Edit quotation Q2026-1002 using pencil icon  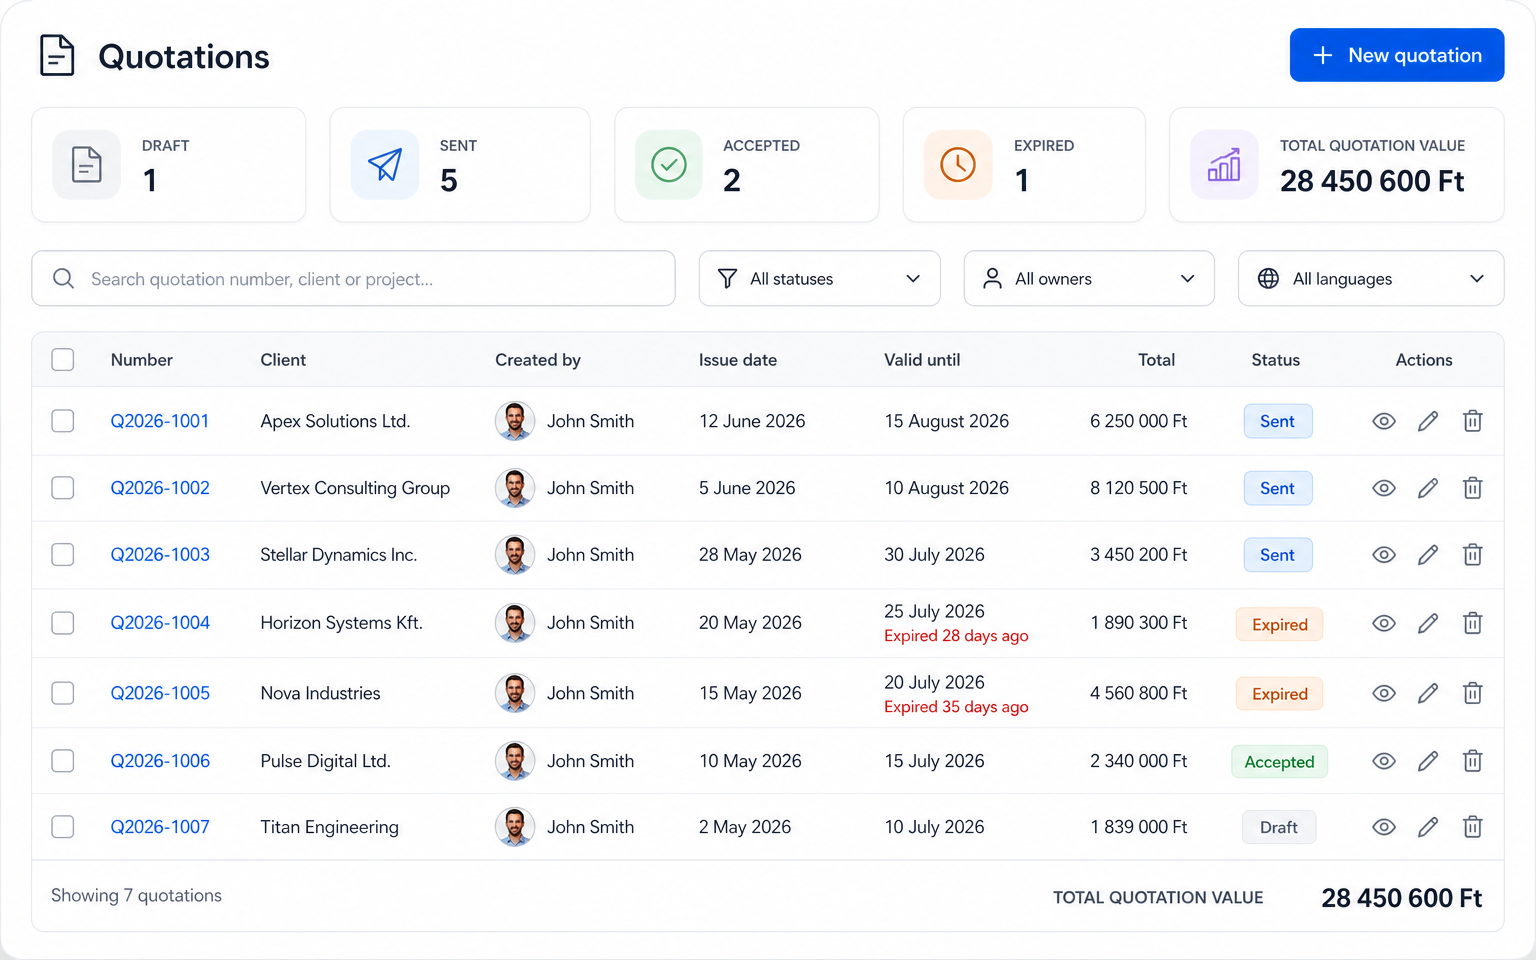1428,488
